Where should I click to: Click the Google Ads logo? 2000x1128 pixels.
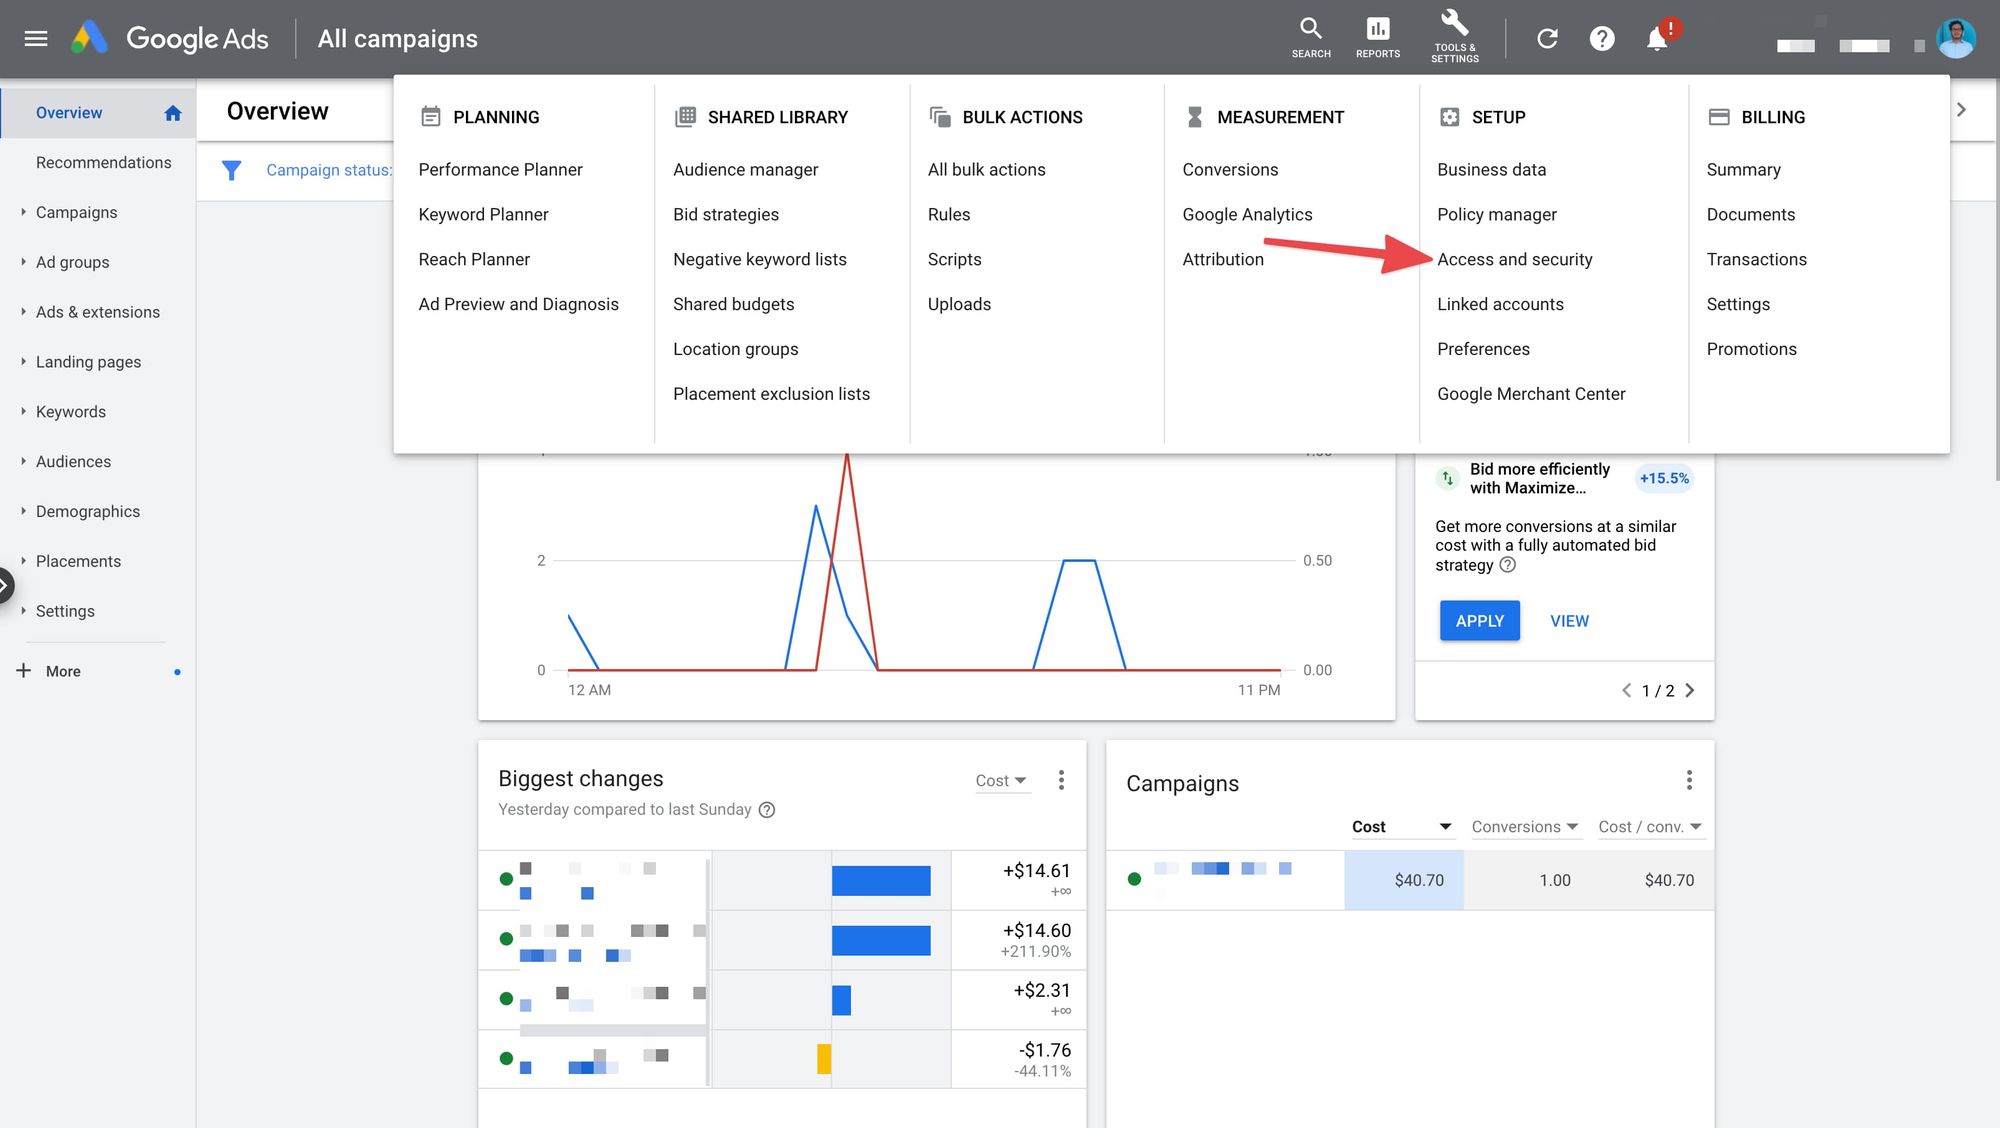pos(169,39)
